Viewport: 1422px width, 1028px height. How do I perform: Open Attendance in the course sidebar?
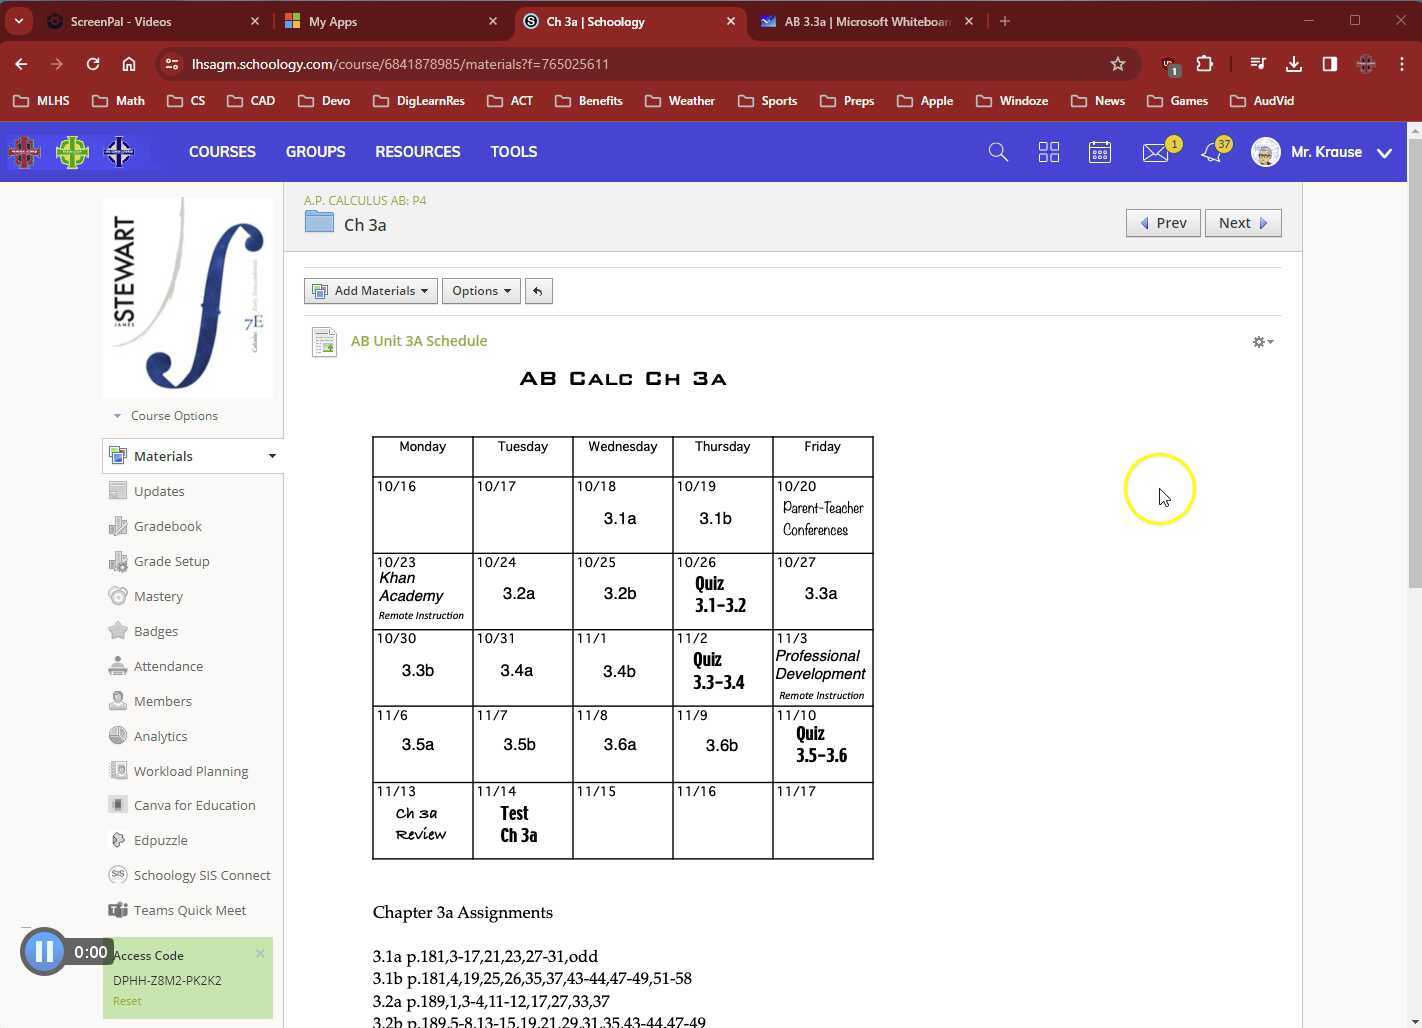click(x=167, y=665)
